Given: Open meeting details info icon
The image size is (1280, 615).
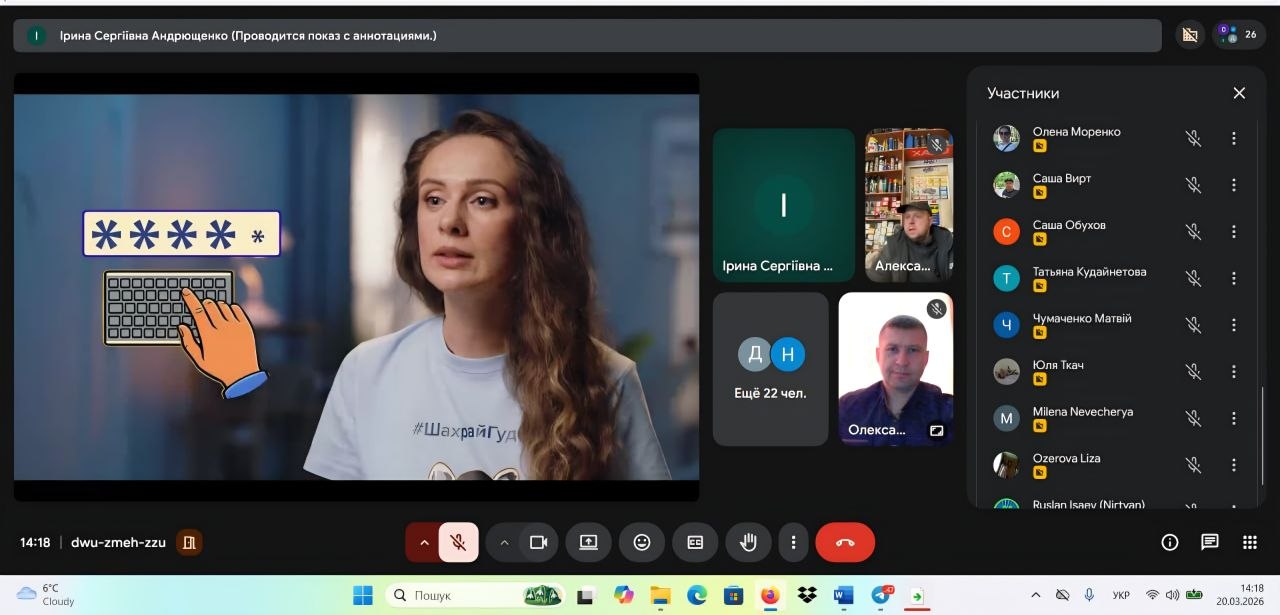Looking at the screenshot, I should tap(1169, 542).
